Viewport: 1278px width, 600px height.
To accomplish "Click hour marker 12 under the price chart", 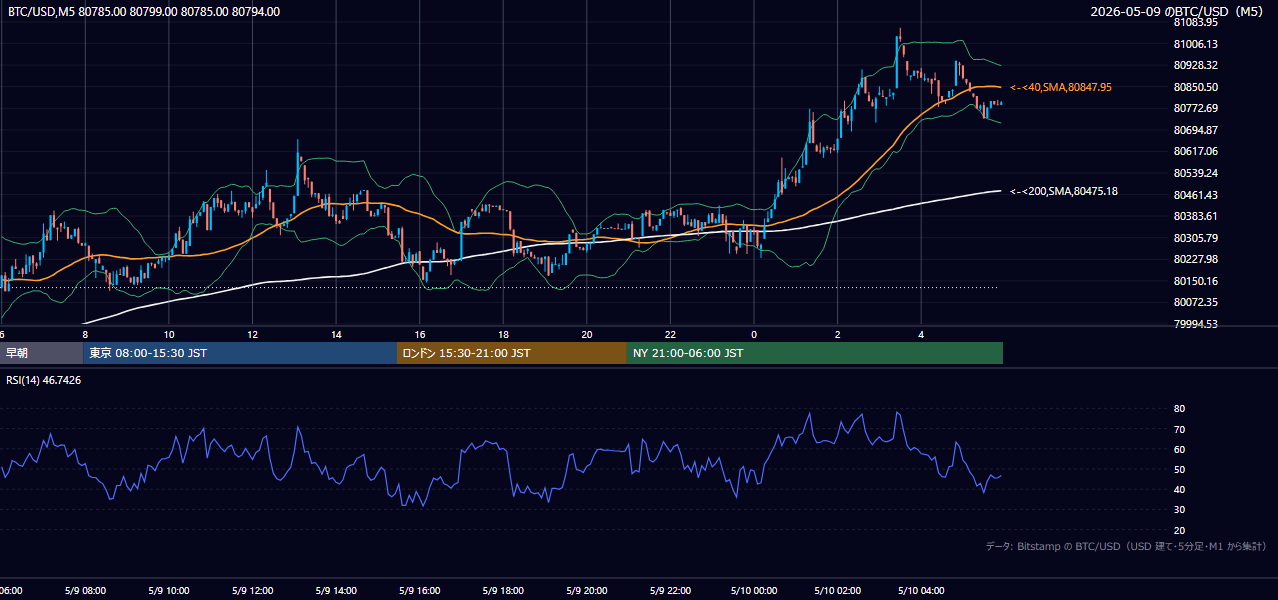I will pos(253,334).
